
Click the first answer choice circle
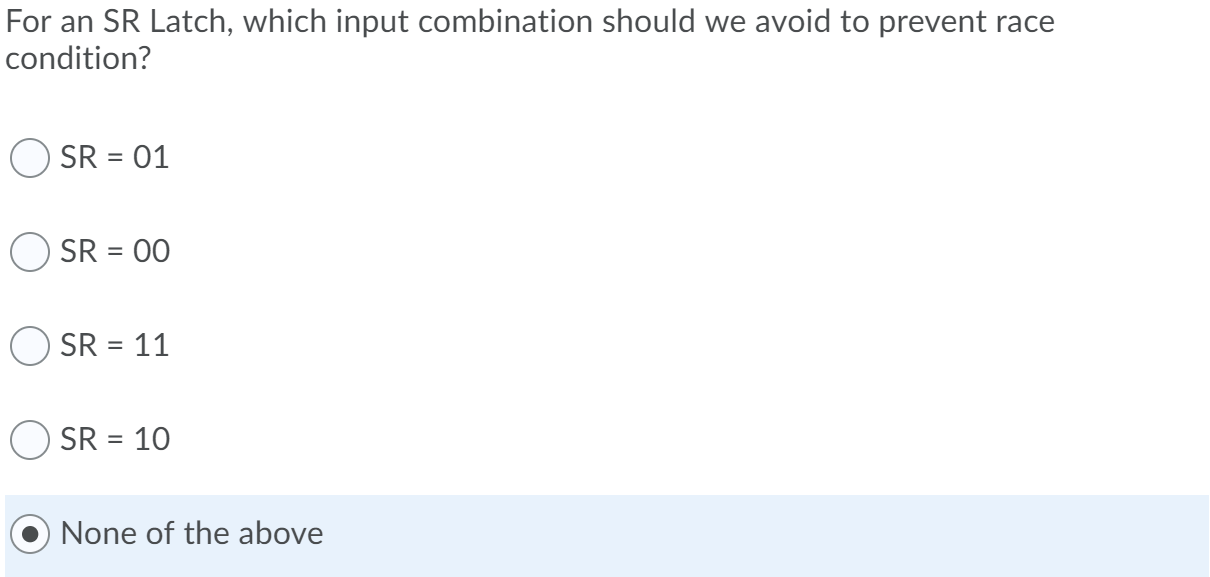(31, 155)
